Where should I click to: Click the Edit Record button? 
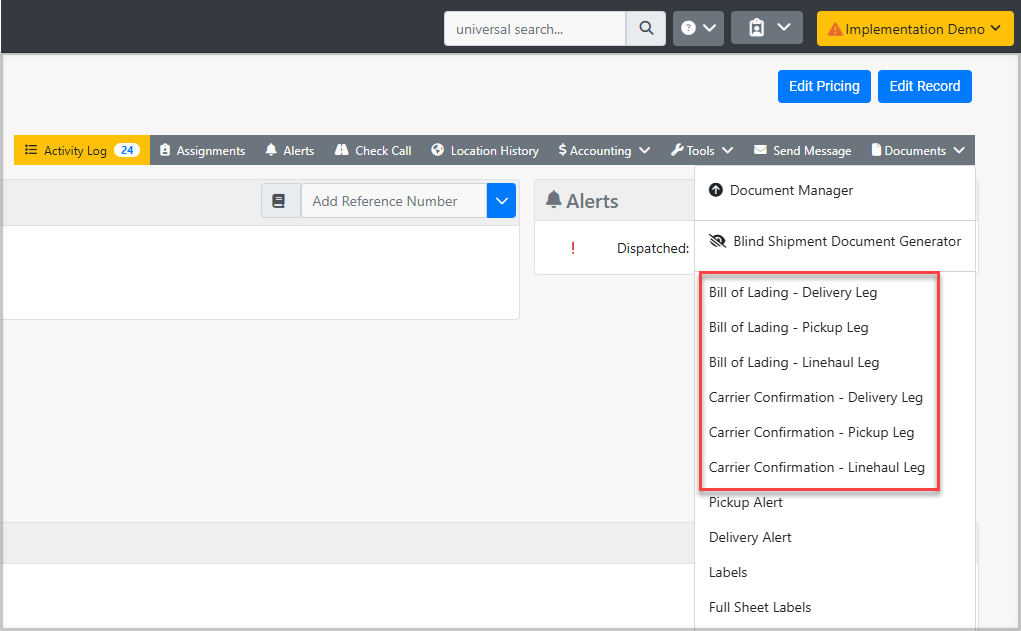click(924, 86)
